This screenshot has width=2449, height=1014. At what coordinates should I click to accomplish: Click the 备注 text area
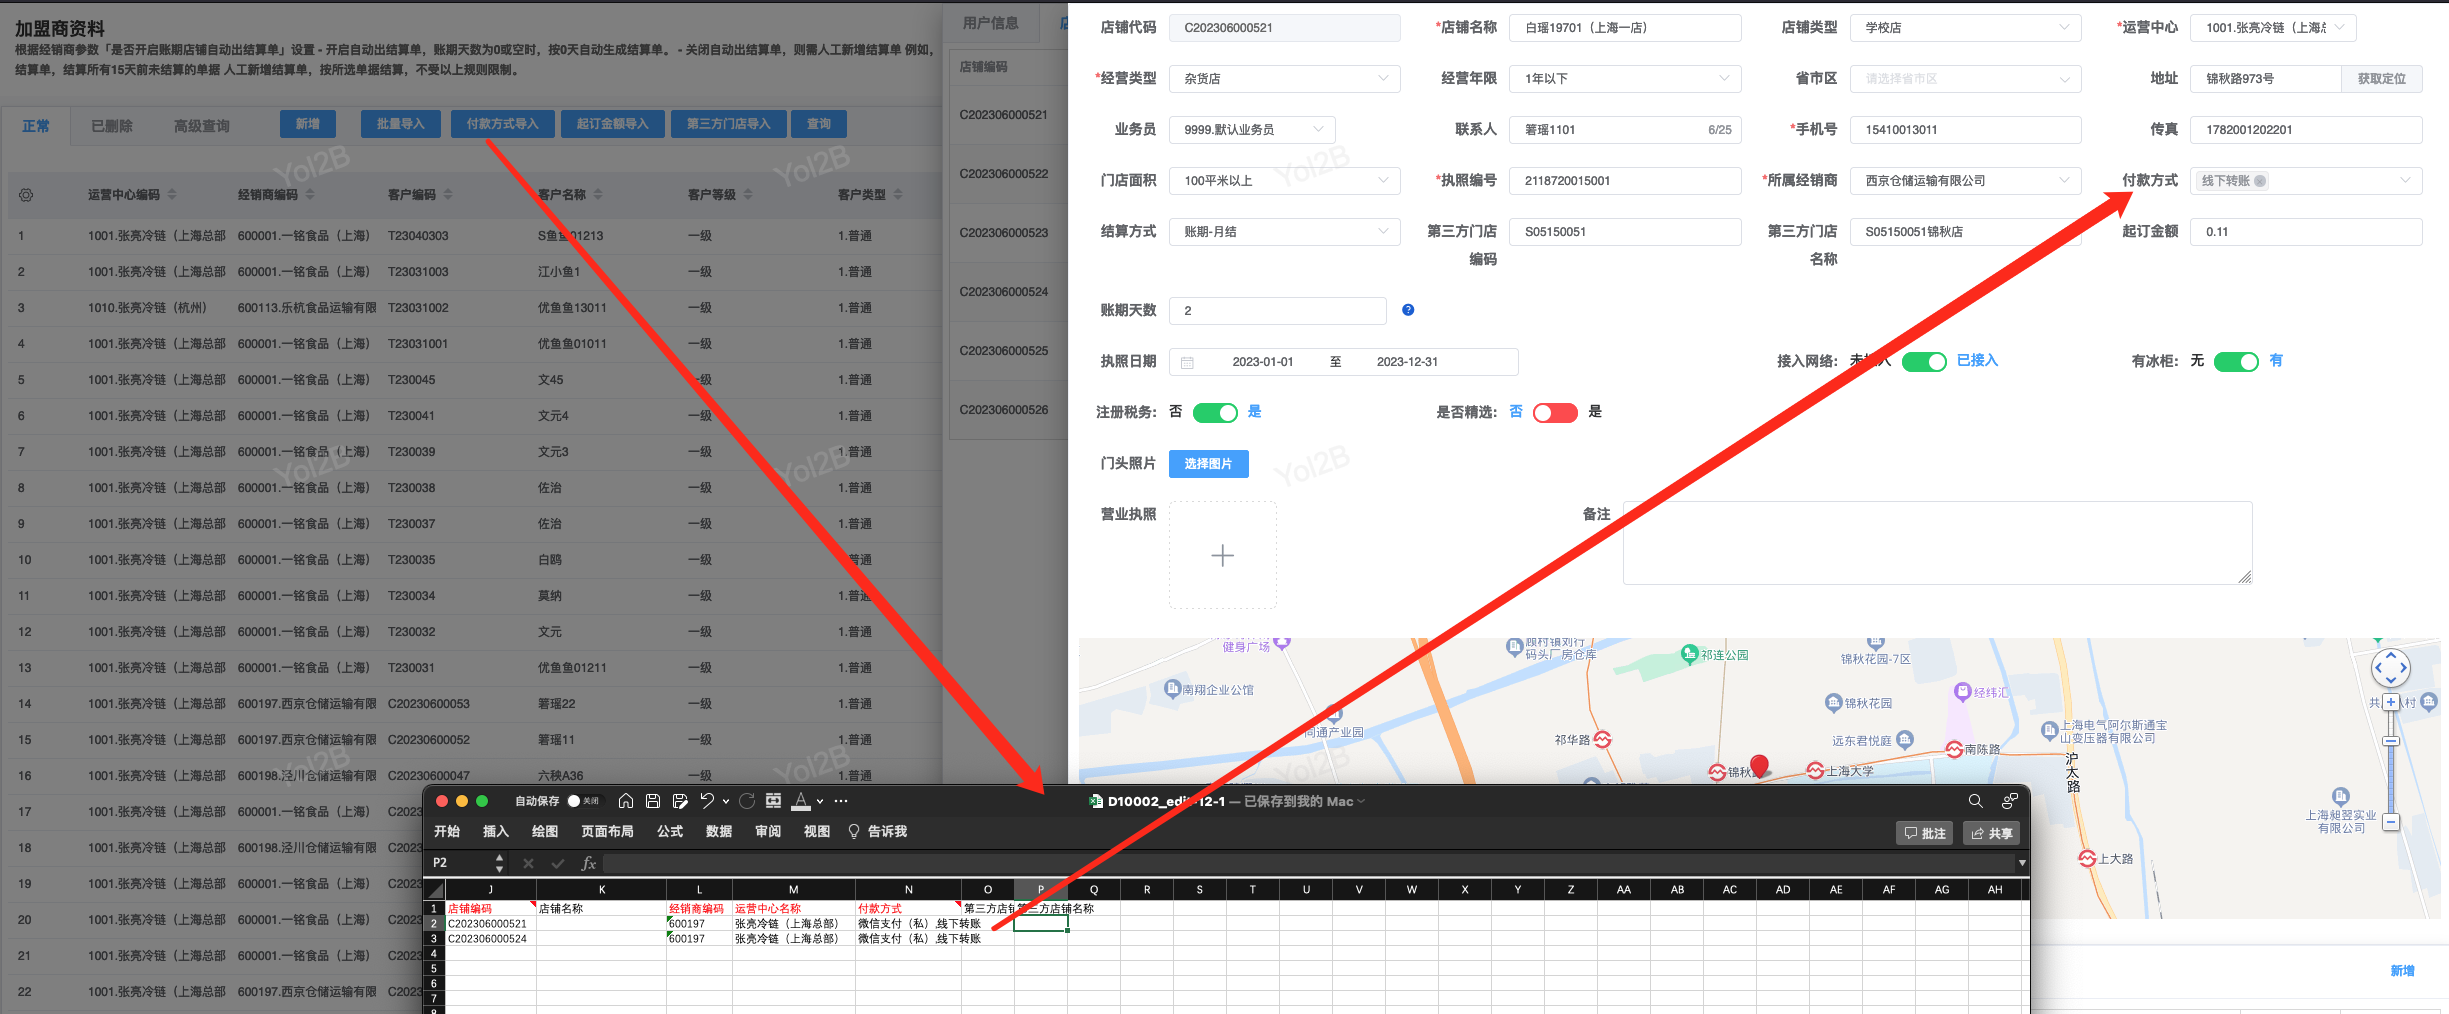(x=1937, y=543)
